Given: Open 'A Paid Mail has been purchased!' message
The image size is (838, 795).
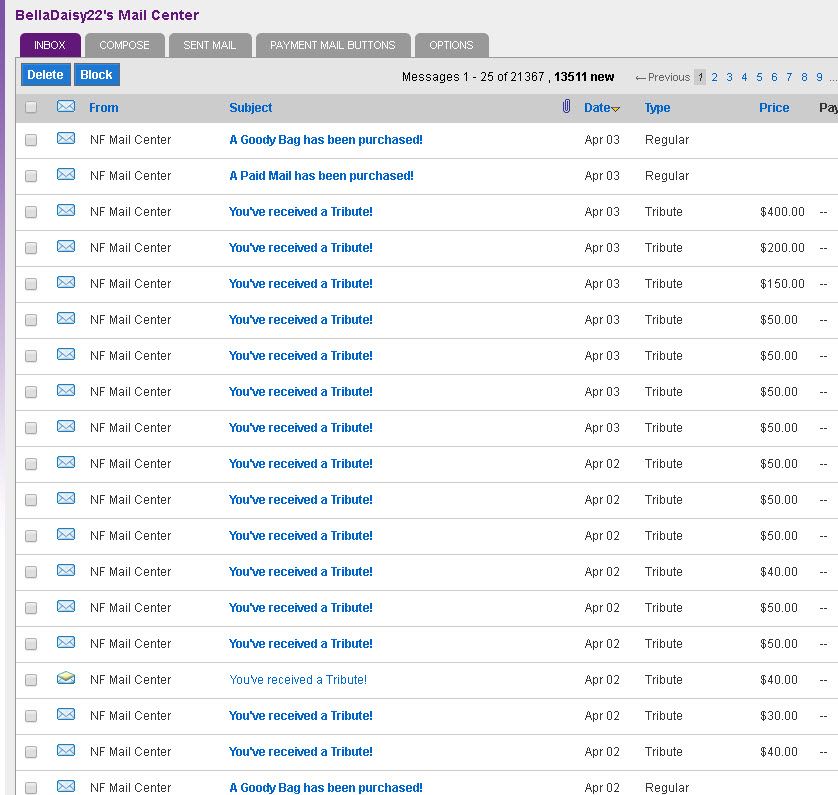Looking at the screenshot, I should tap(321, 176).
